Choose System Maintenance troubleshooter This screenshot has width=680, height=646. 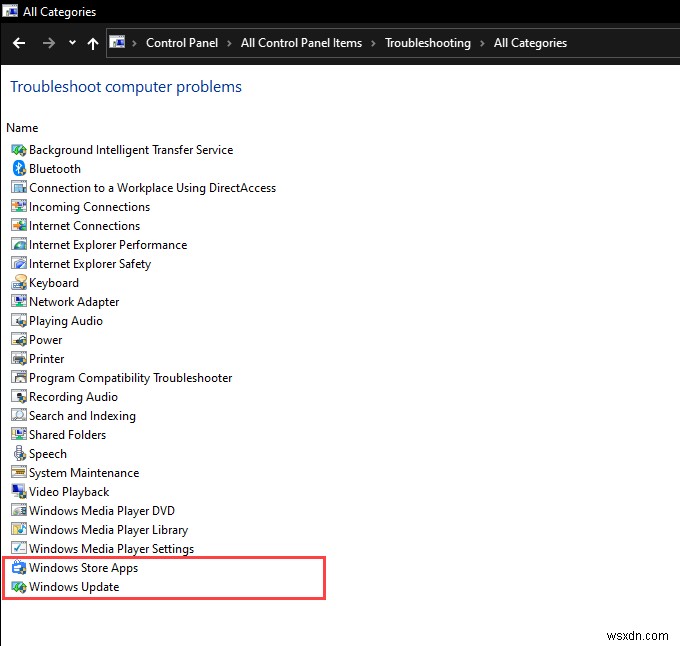tap(84, 473)
